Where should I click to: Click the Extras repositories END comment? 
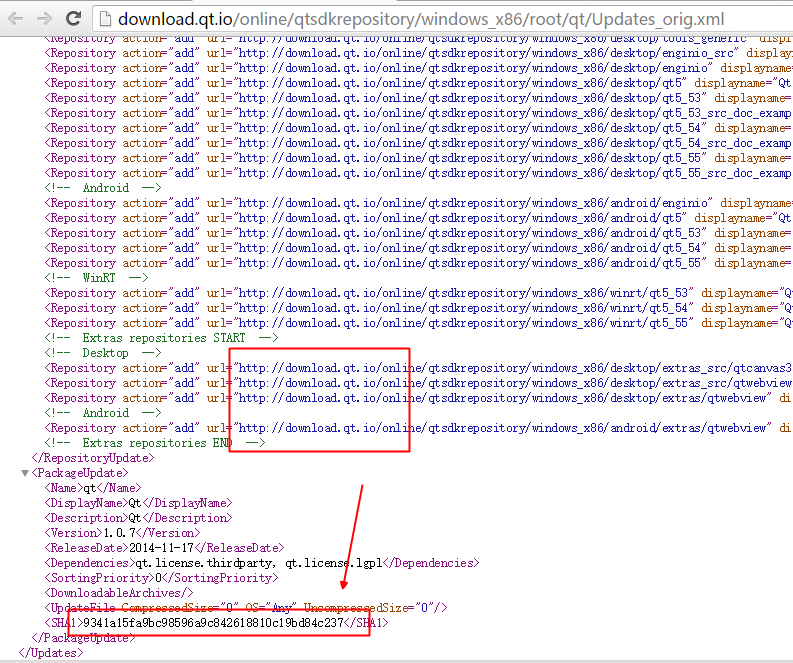pos(154,443)
